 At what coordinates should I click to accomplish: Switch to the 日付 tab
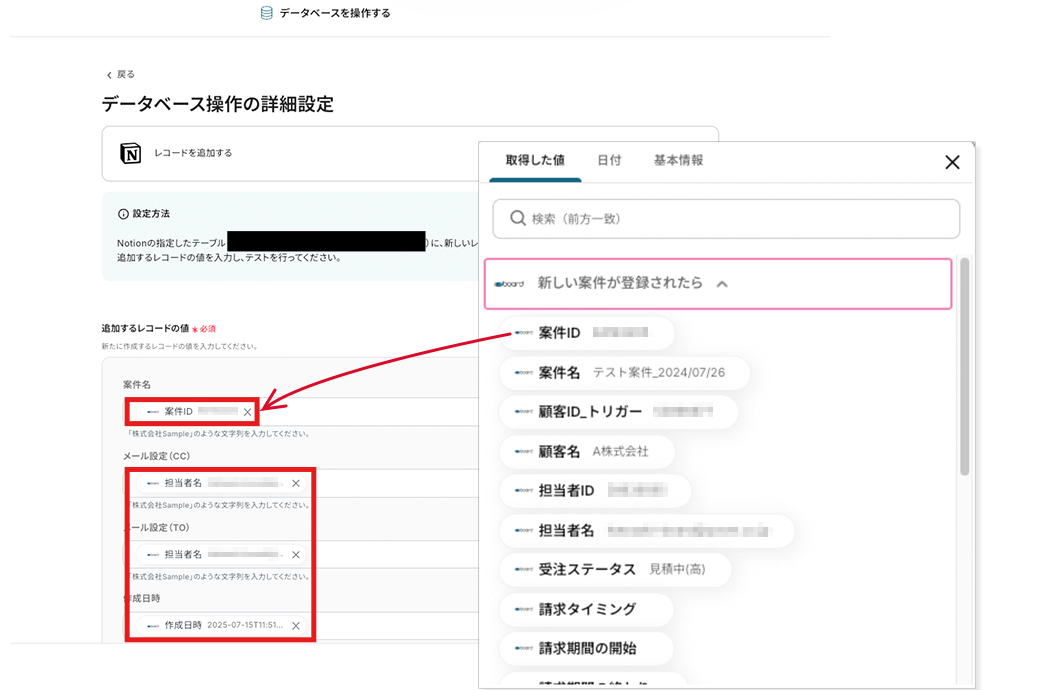point(609,160)
